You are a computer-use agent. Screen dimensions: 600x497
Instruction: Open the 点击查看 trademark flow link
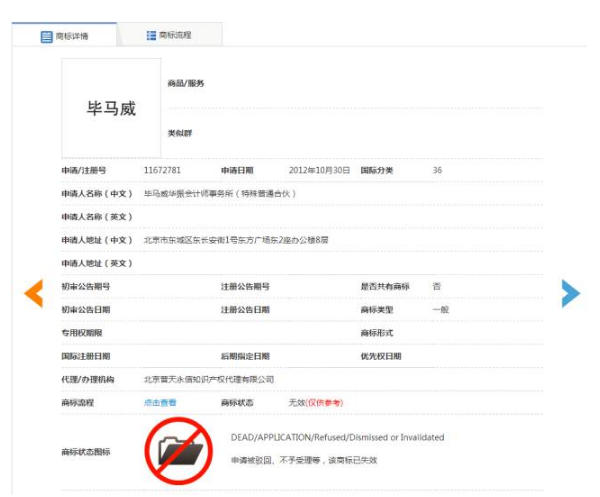click(x=160, y=402)
